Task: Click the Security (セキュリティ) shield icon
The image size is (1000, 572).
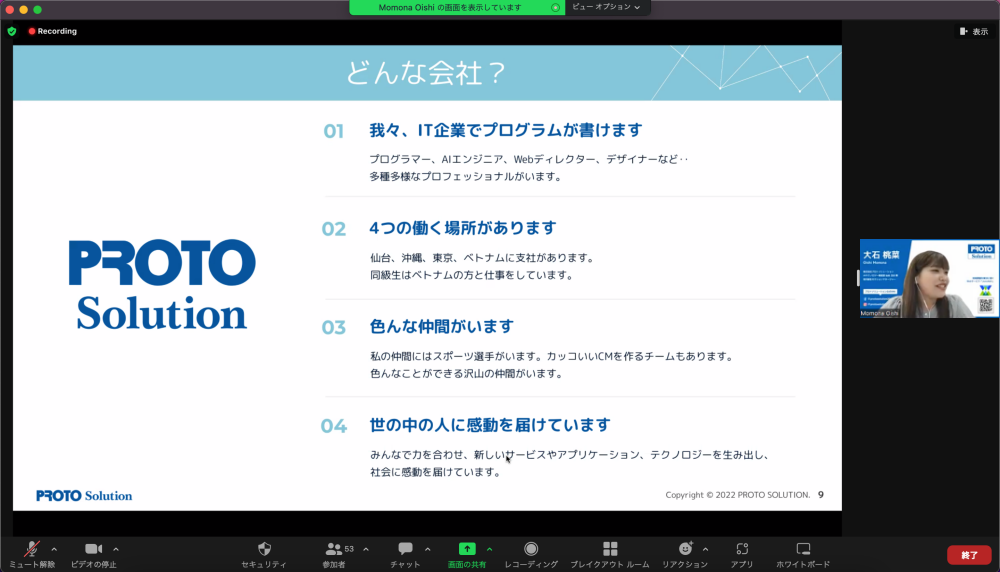Action: pos(264,549)
